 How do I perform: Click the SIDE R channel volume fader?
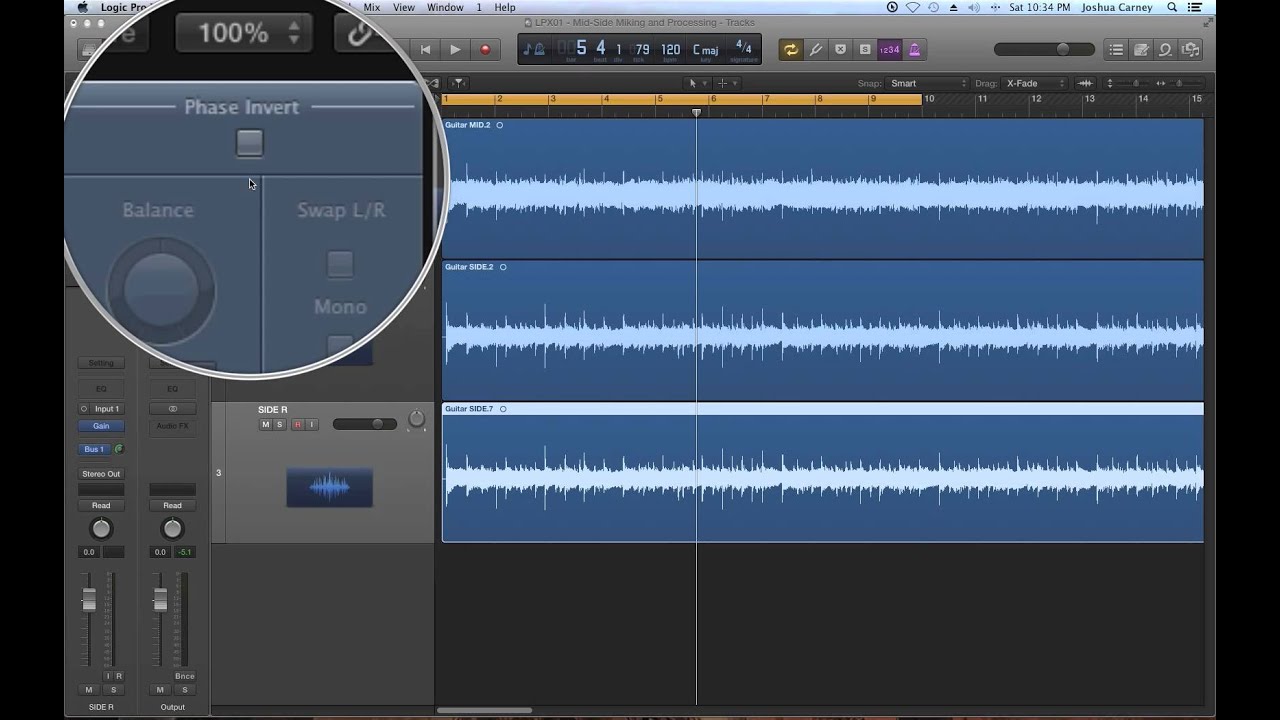coord(89,599)
